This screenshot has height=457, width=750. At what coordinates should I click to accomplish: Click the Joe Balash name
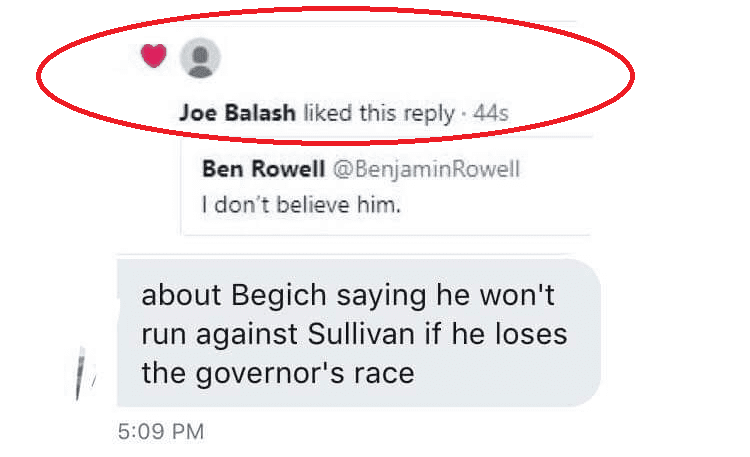pyautogui.click(x=237, y=113)
